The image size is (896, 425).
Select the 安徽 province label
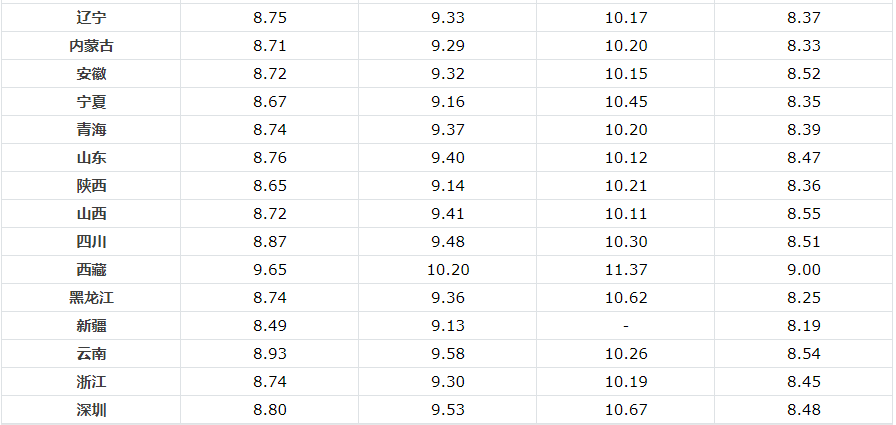click(x=91, y=74)
